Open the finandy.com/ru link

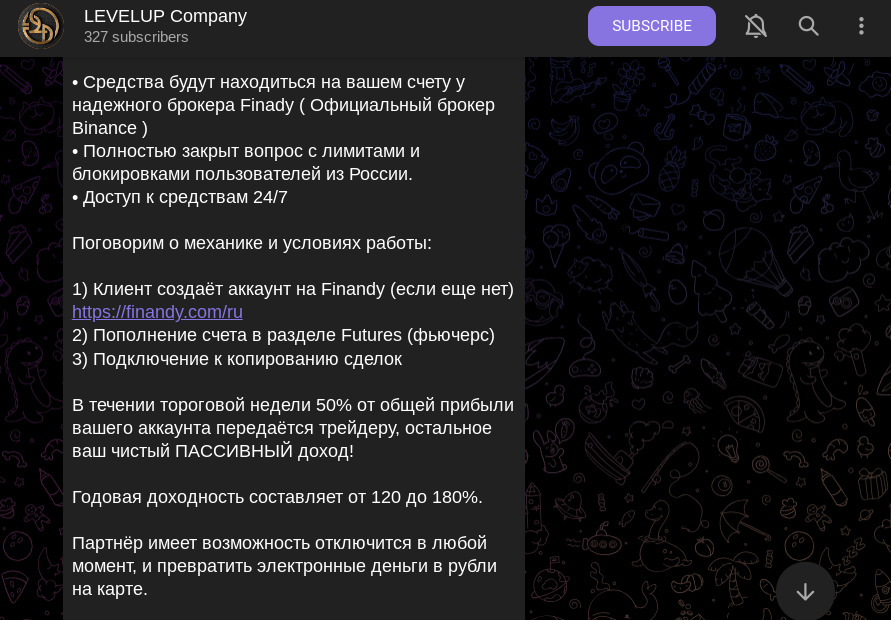click(157, 312)
